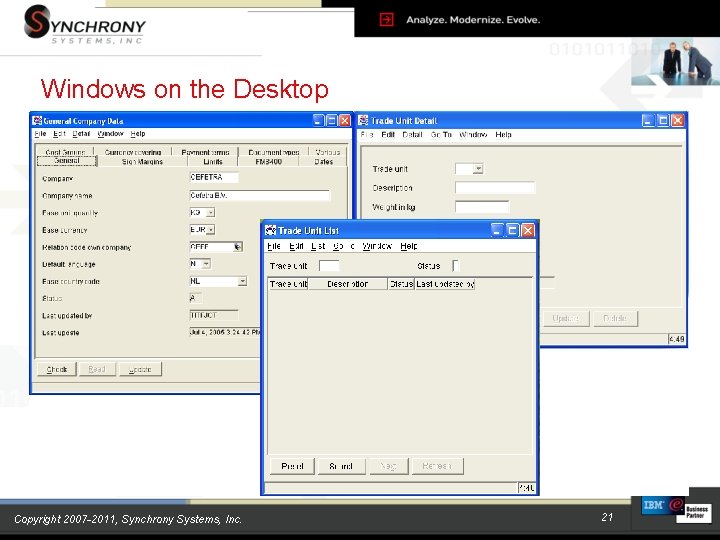This screenshot has height=540, width=720.
Task: Click Trade Unit List window title icon
Action: tap(271, 230)
